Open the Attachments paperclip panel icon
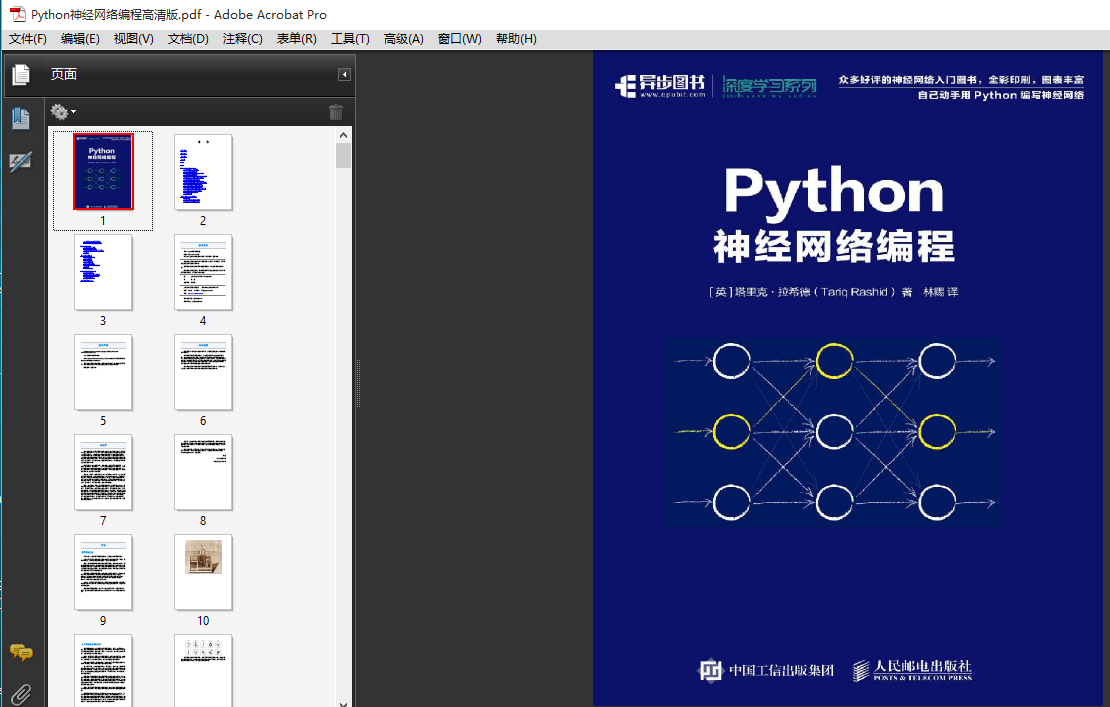This screenshot has width=1110, height=707. click(21, 695)
